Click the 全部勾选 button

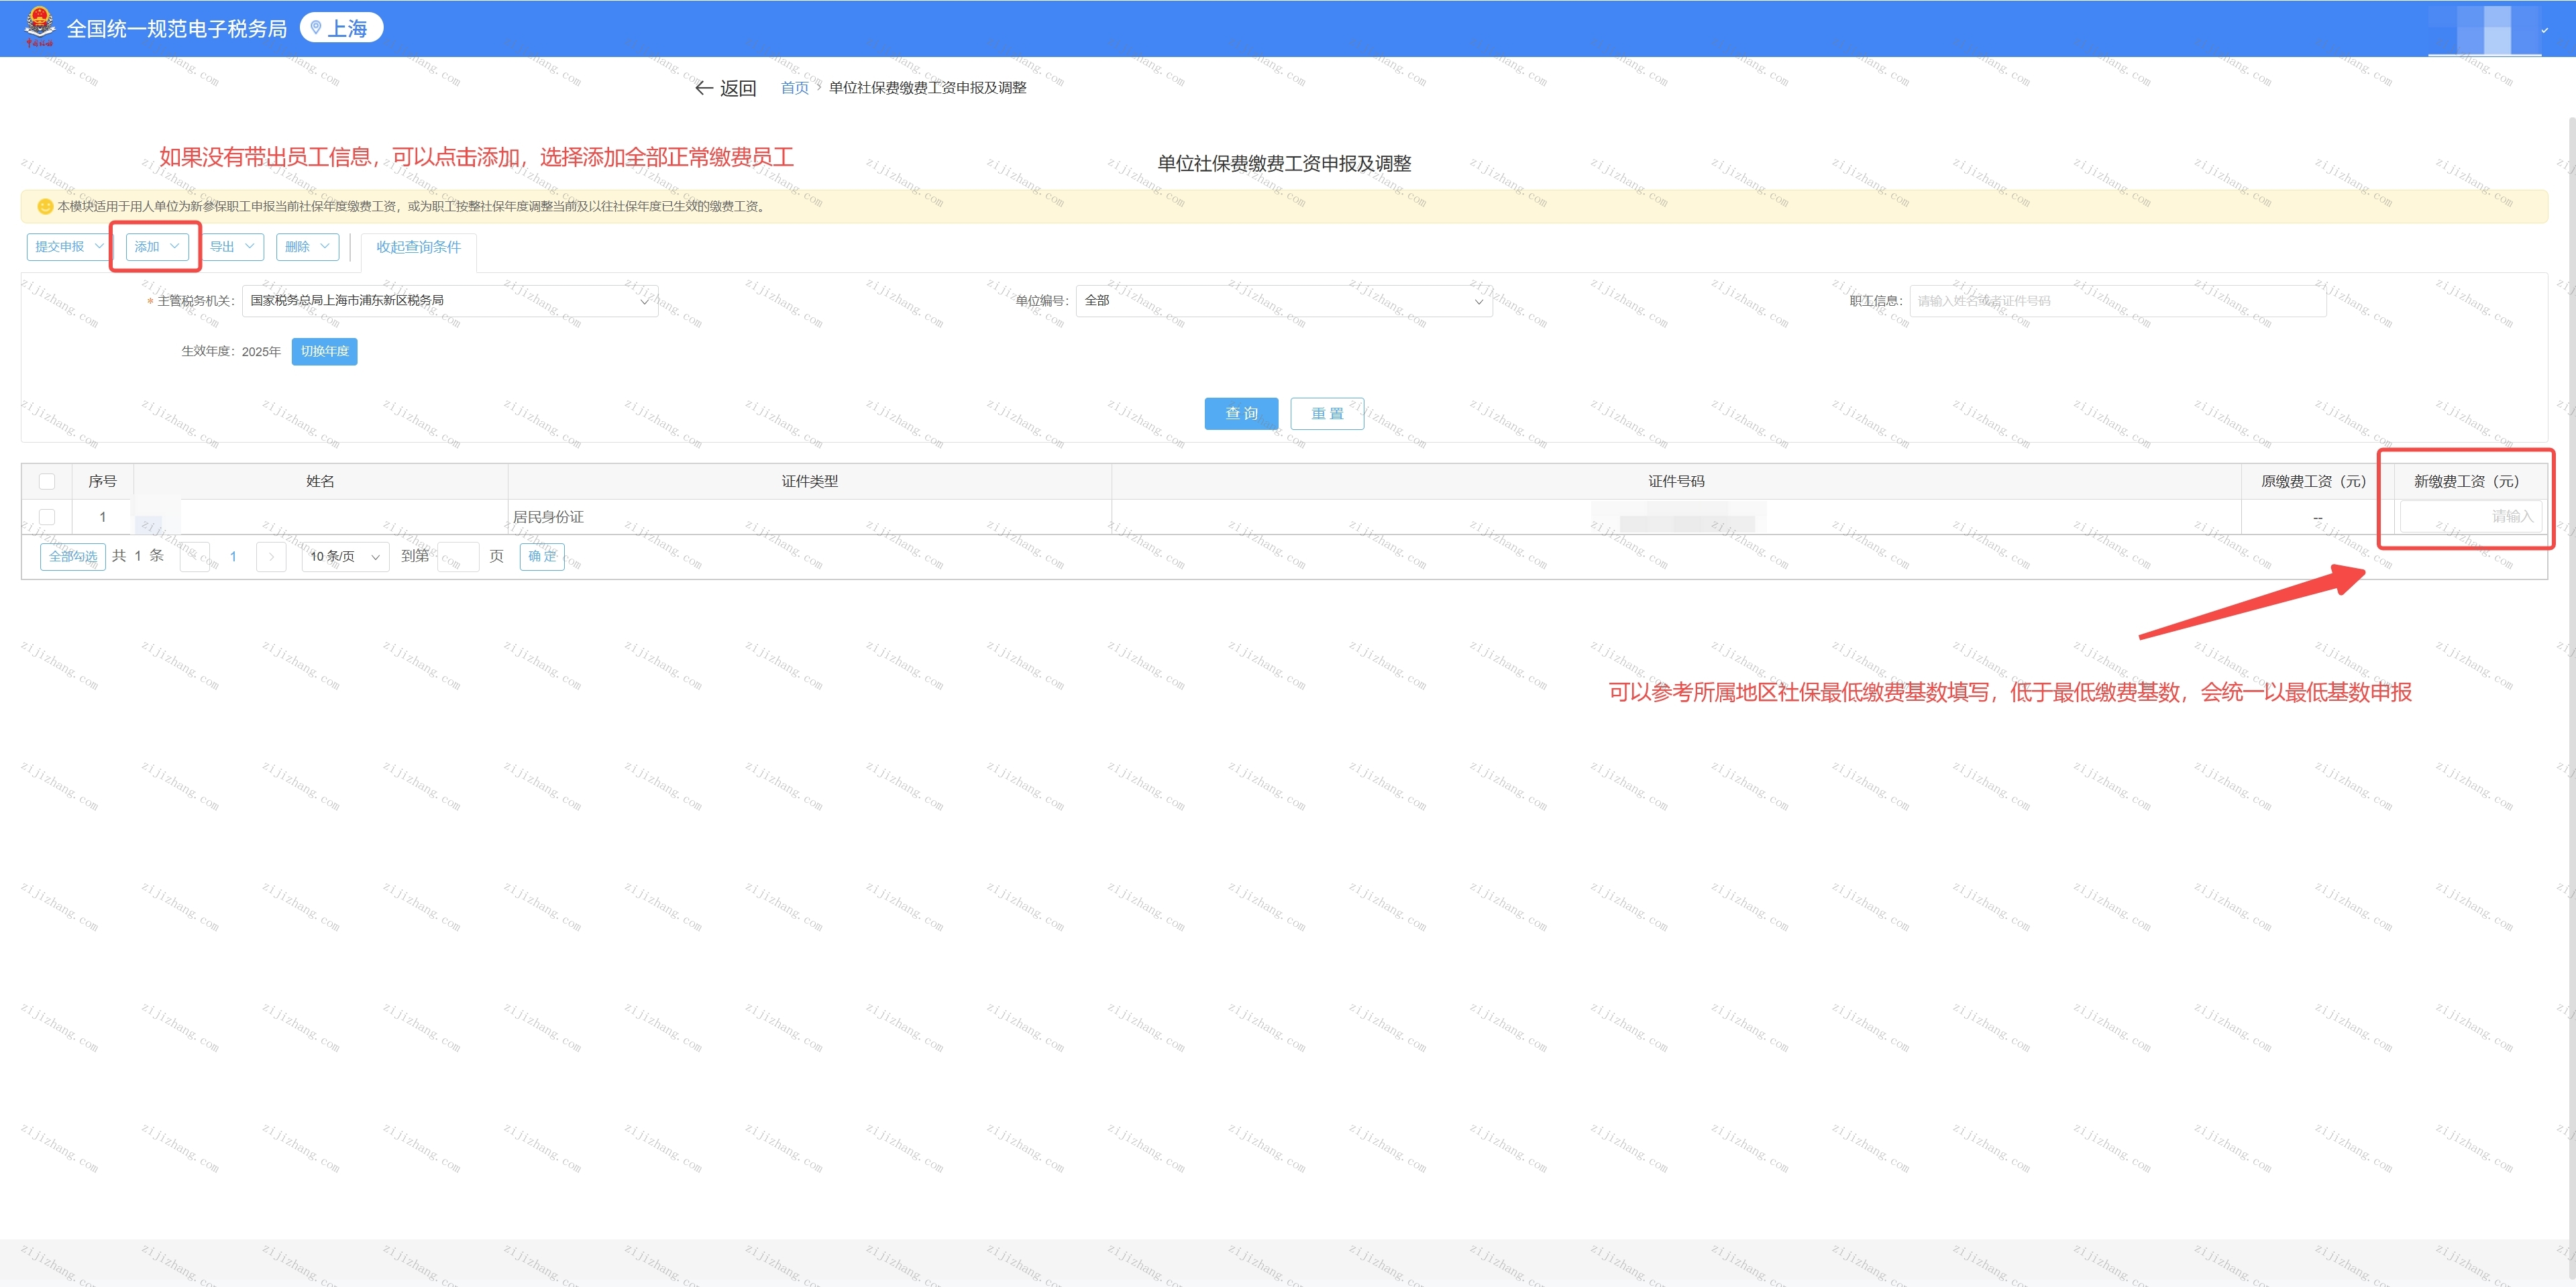pos(73,557)
